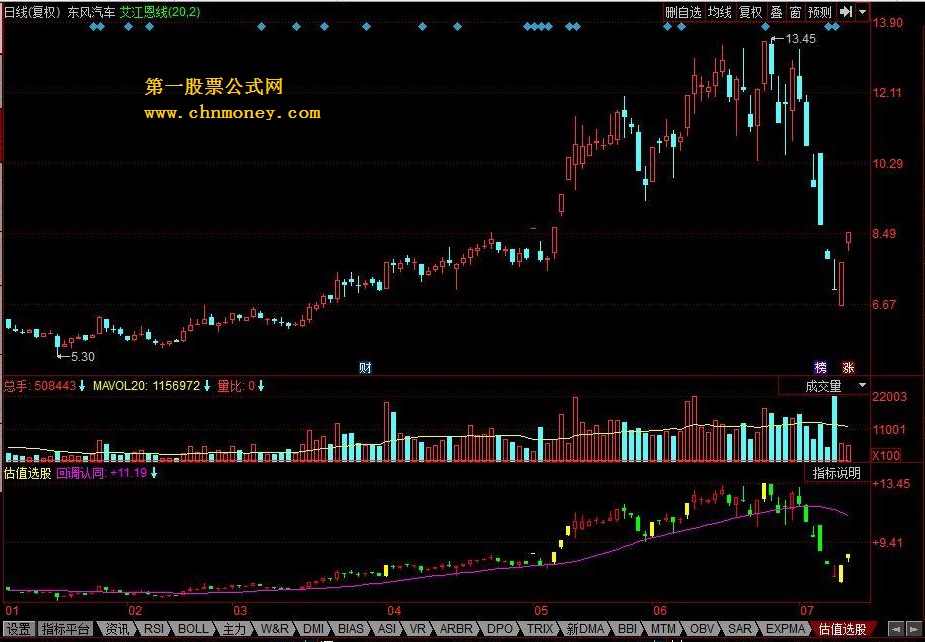Click the MAVOL20 value 1156972
Viewport: 925px width, 642px height.
176,386
